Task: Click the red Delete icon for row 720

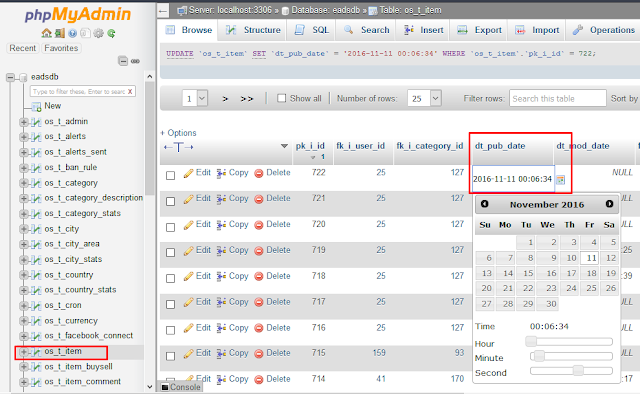Action: pos(259,225)
